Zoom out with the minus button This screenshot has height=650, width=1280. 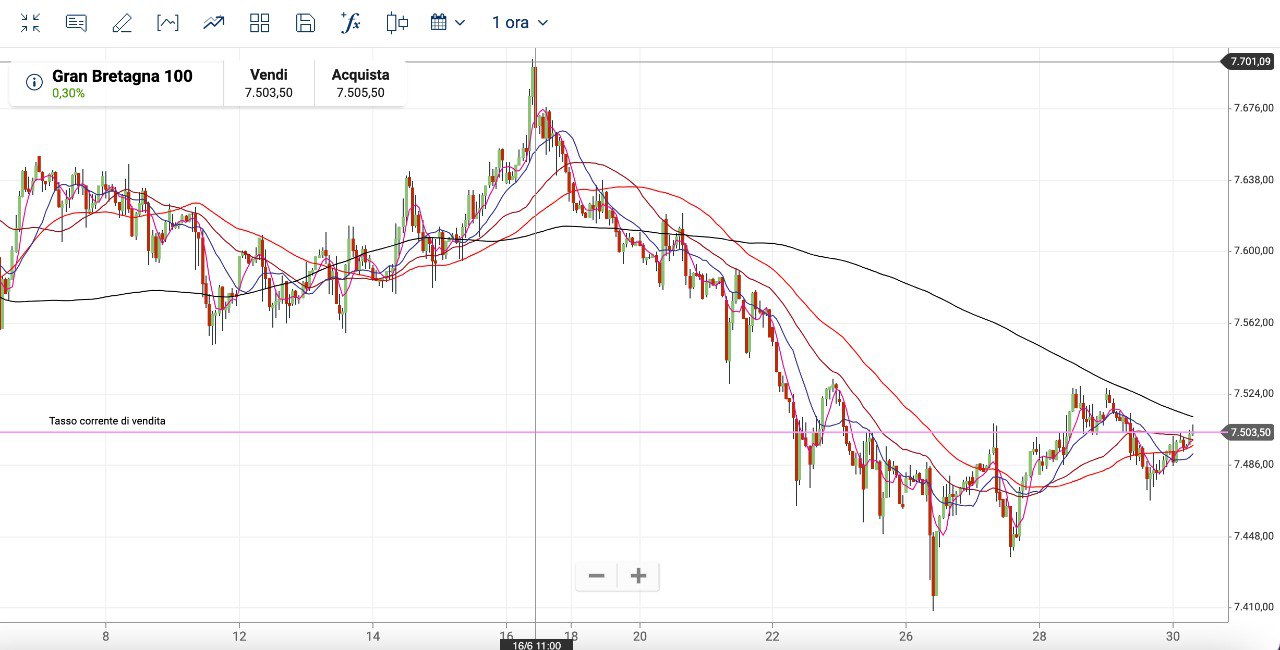click(597, 576)
